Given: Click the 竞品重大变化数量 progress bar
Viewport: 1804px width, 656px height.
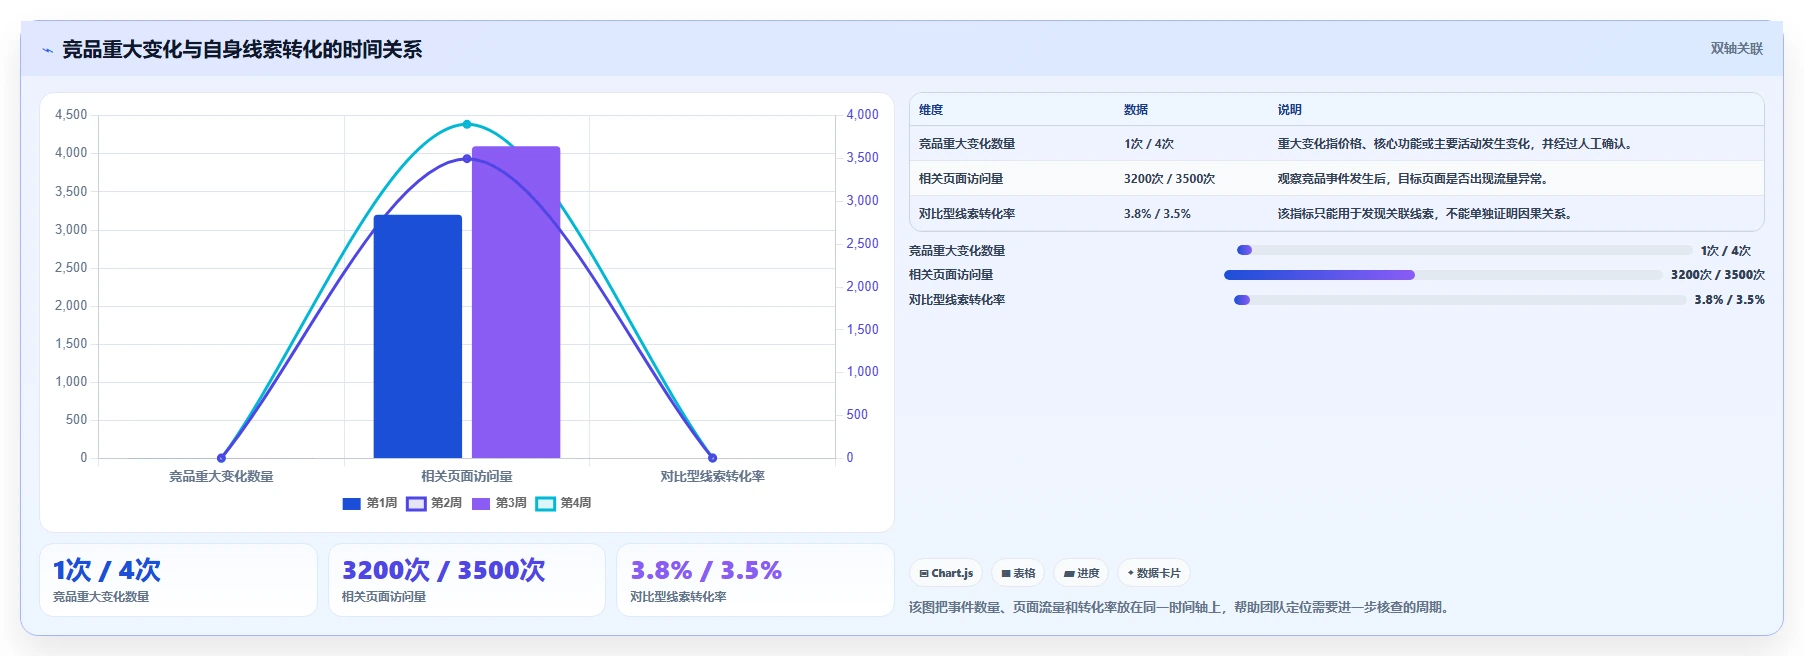Looking at the screenshot, I should point(1464,250).
